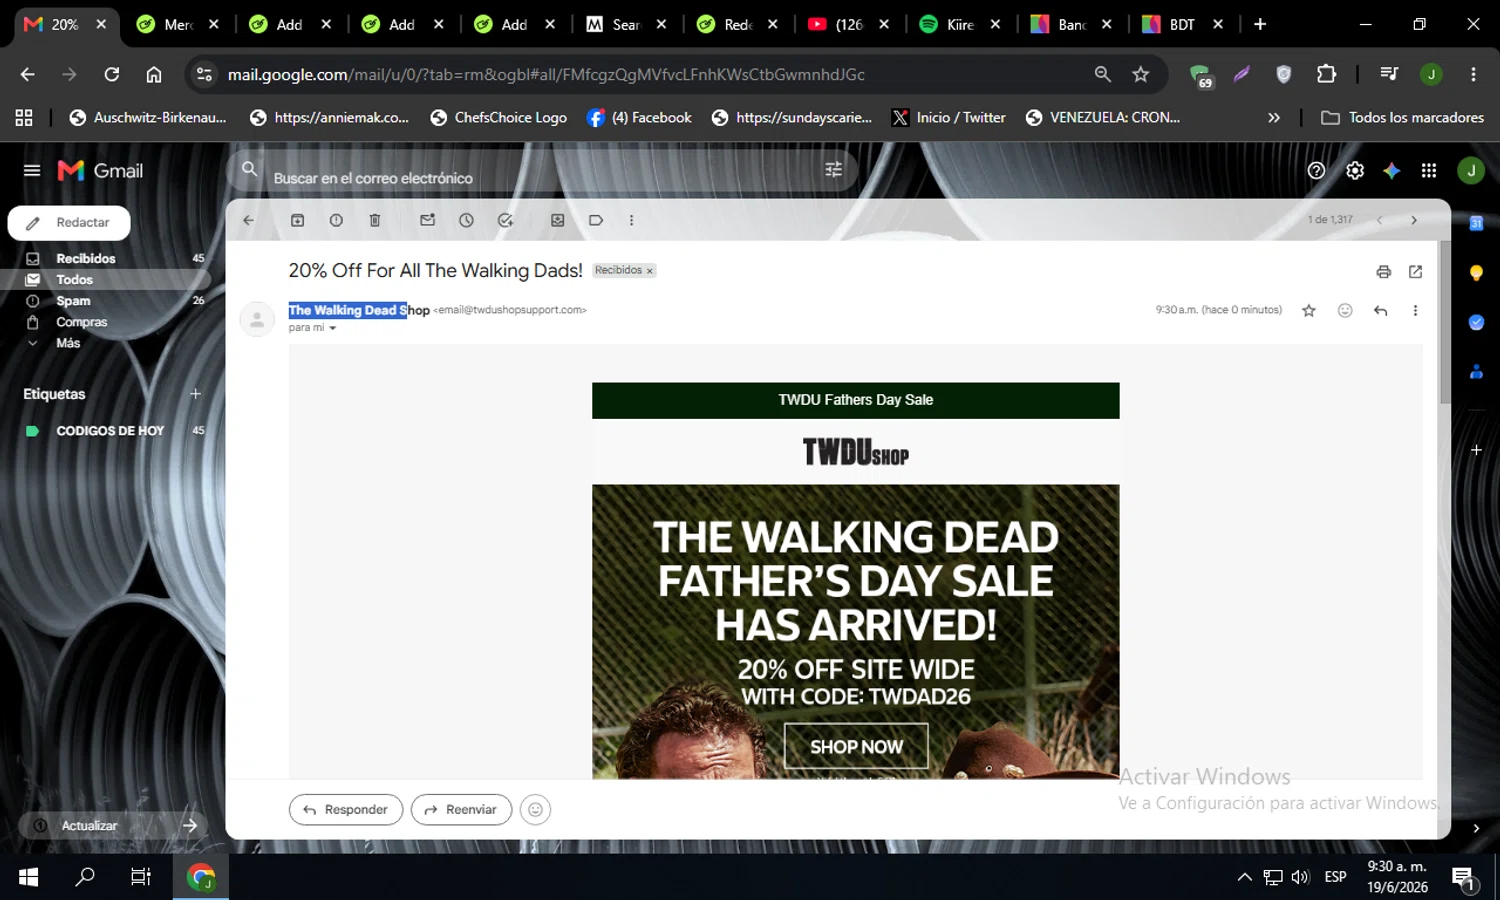Print the email with the printer icon
The height and width of the screenshot is (900, 1500).
[1383, 272]
